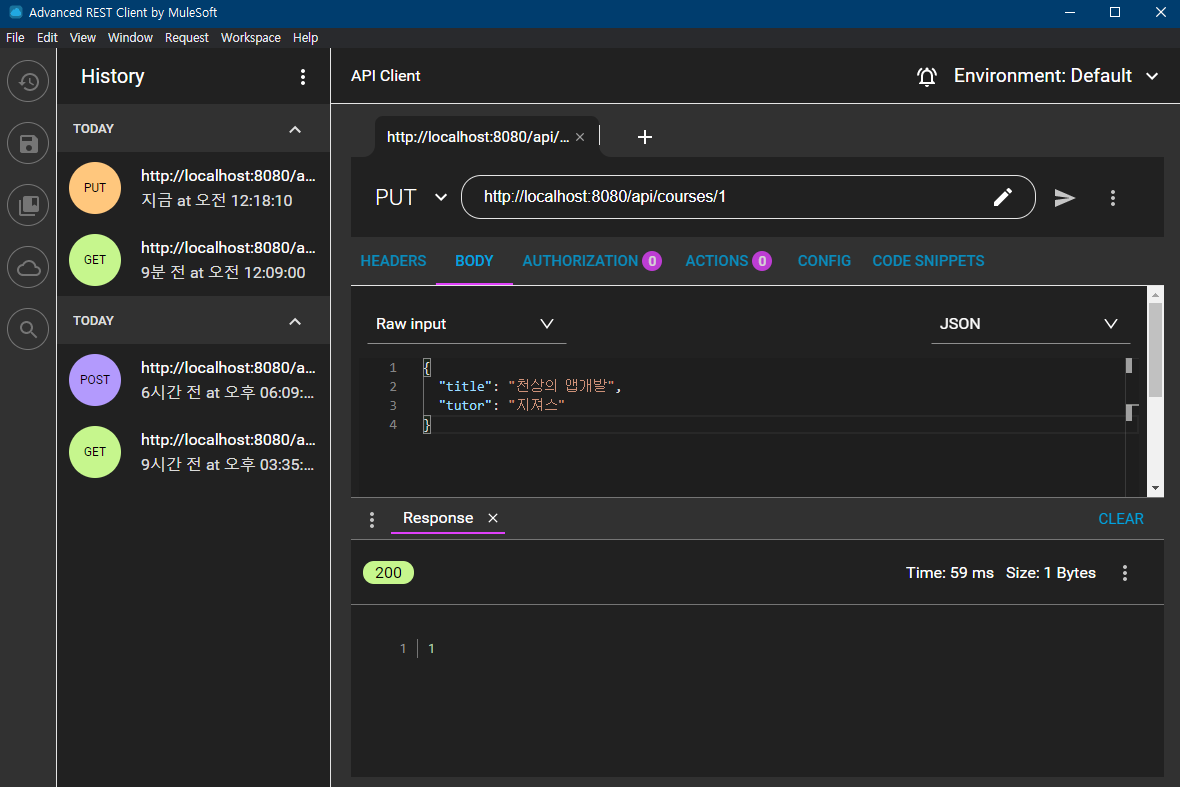Collapse the second TODAY history group
The image size is (1180, 787).
coord(295,321)
